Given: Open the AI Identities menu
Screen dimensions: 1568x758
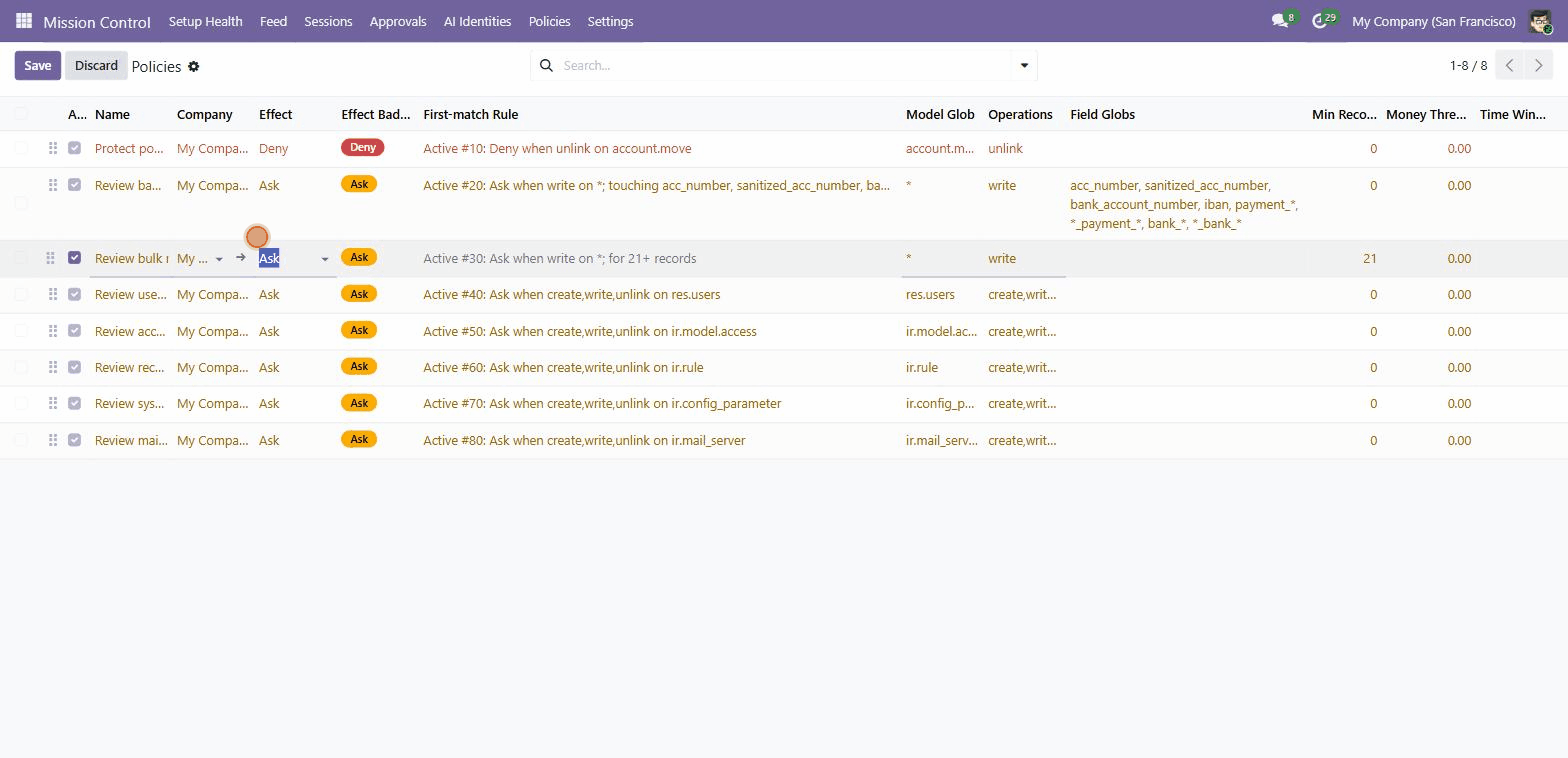Looking at the screenshot, I should (477, 21).
